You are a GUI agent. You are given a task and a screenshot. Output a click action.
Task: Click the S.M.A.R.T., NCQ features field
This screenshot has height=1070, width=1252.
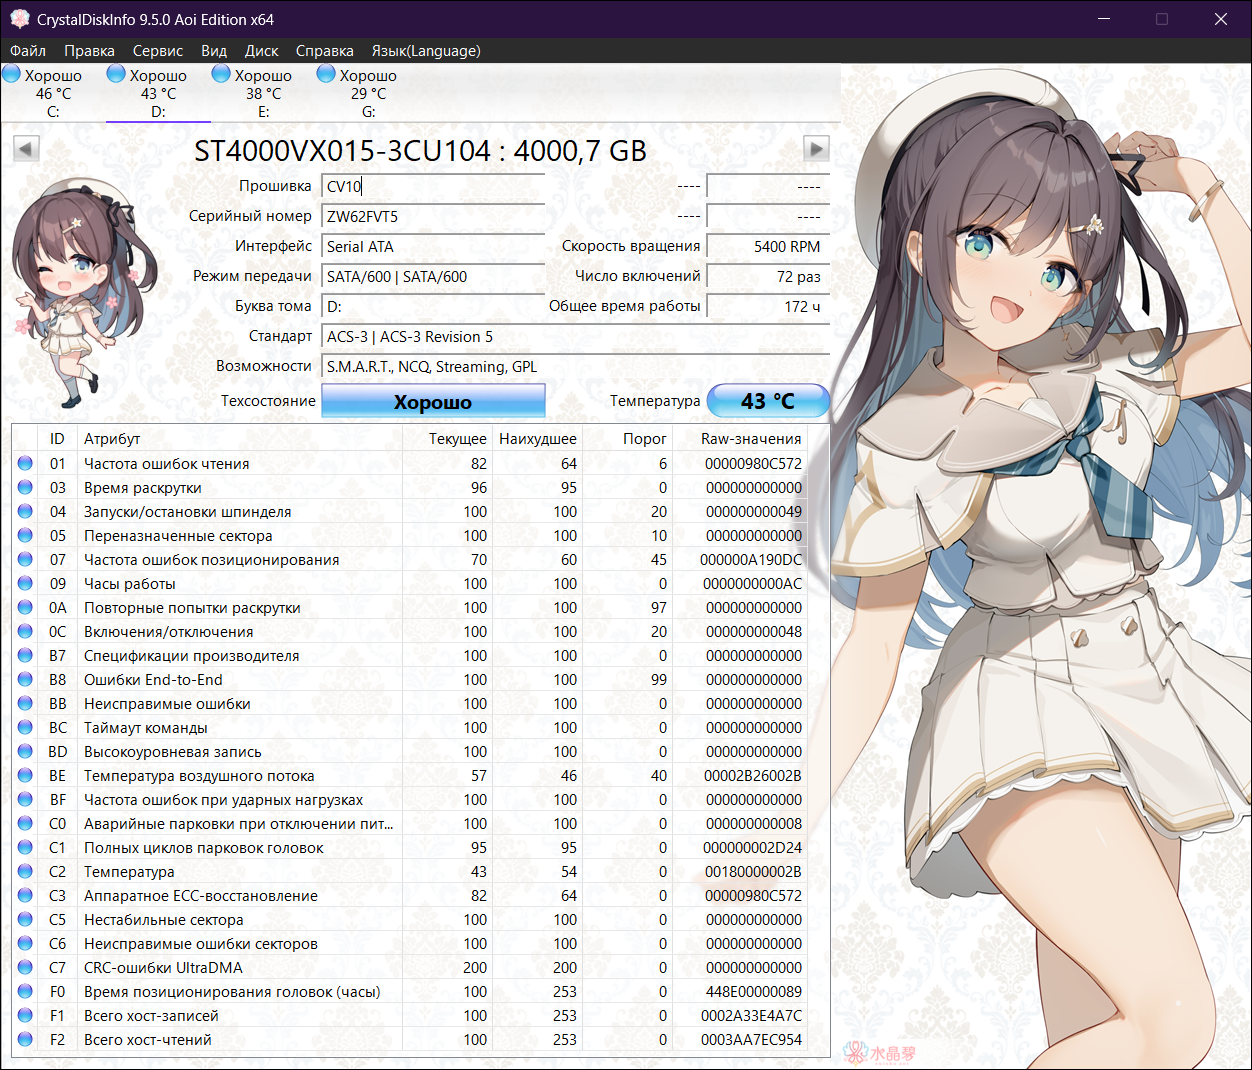coord(575,366)
